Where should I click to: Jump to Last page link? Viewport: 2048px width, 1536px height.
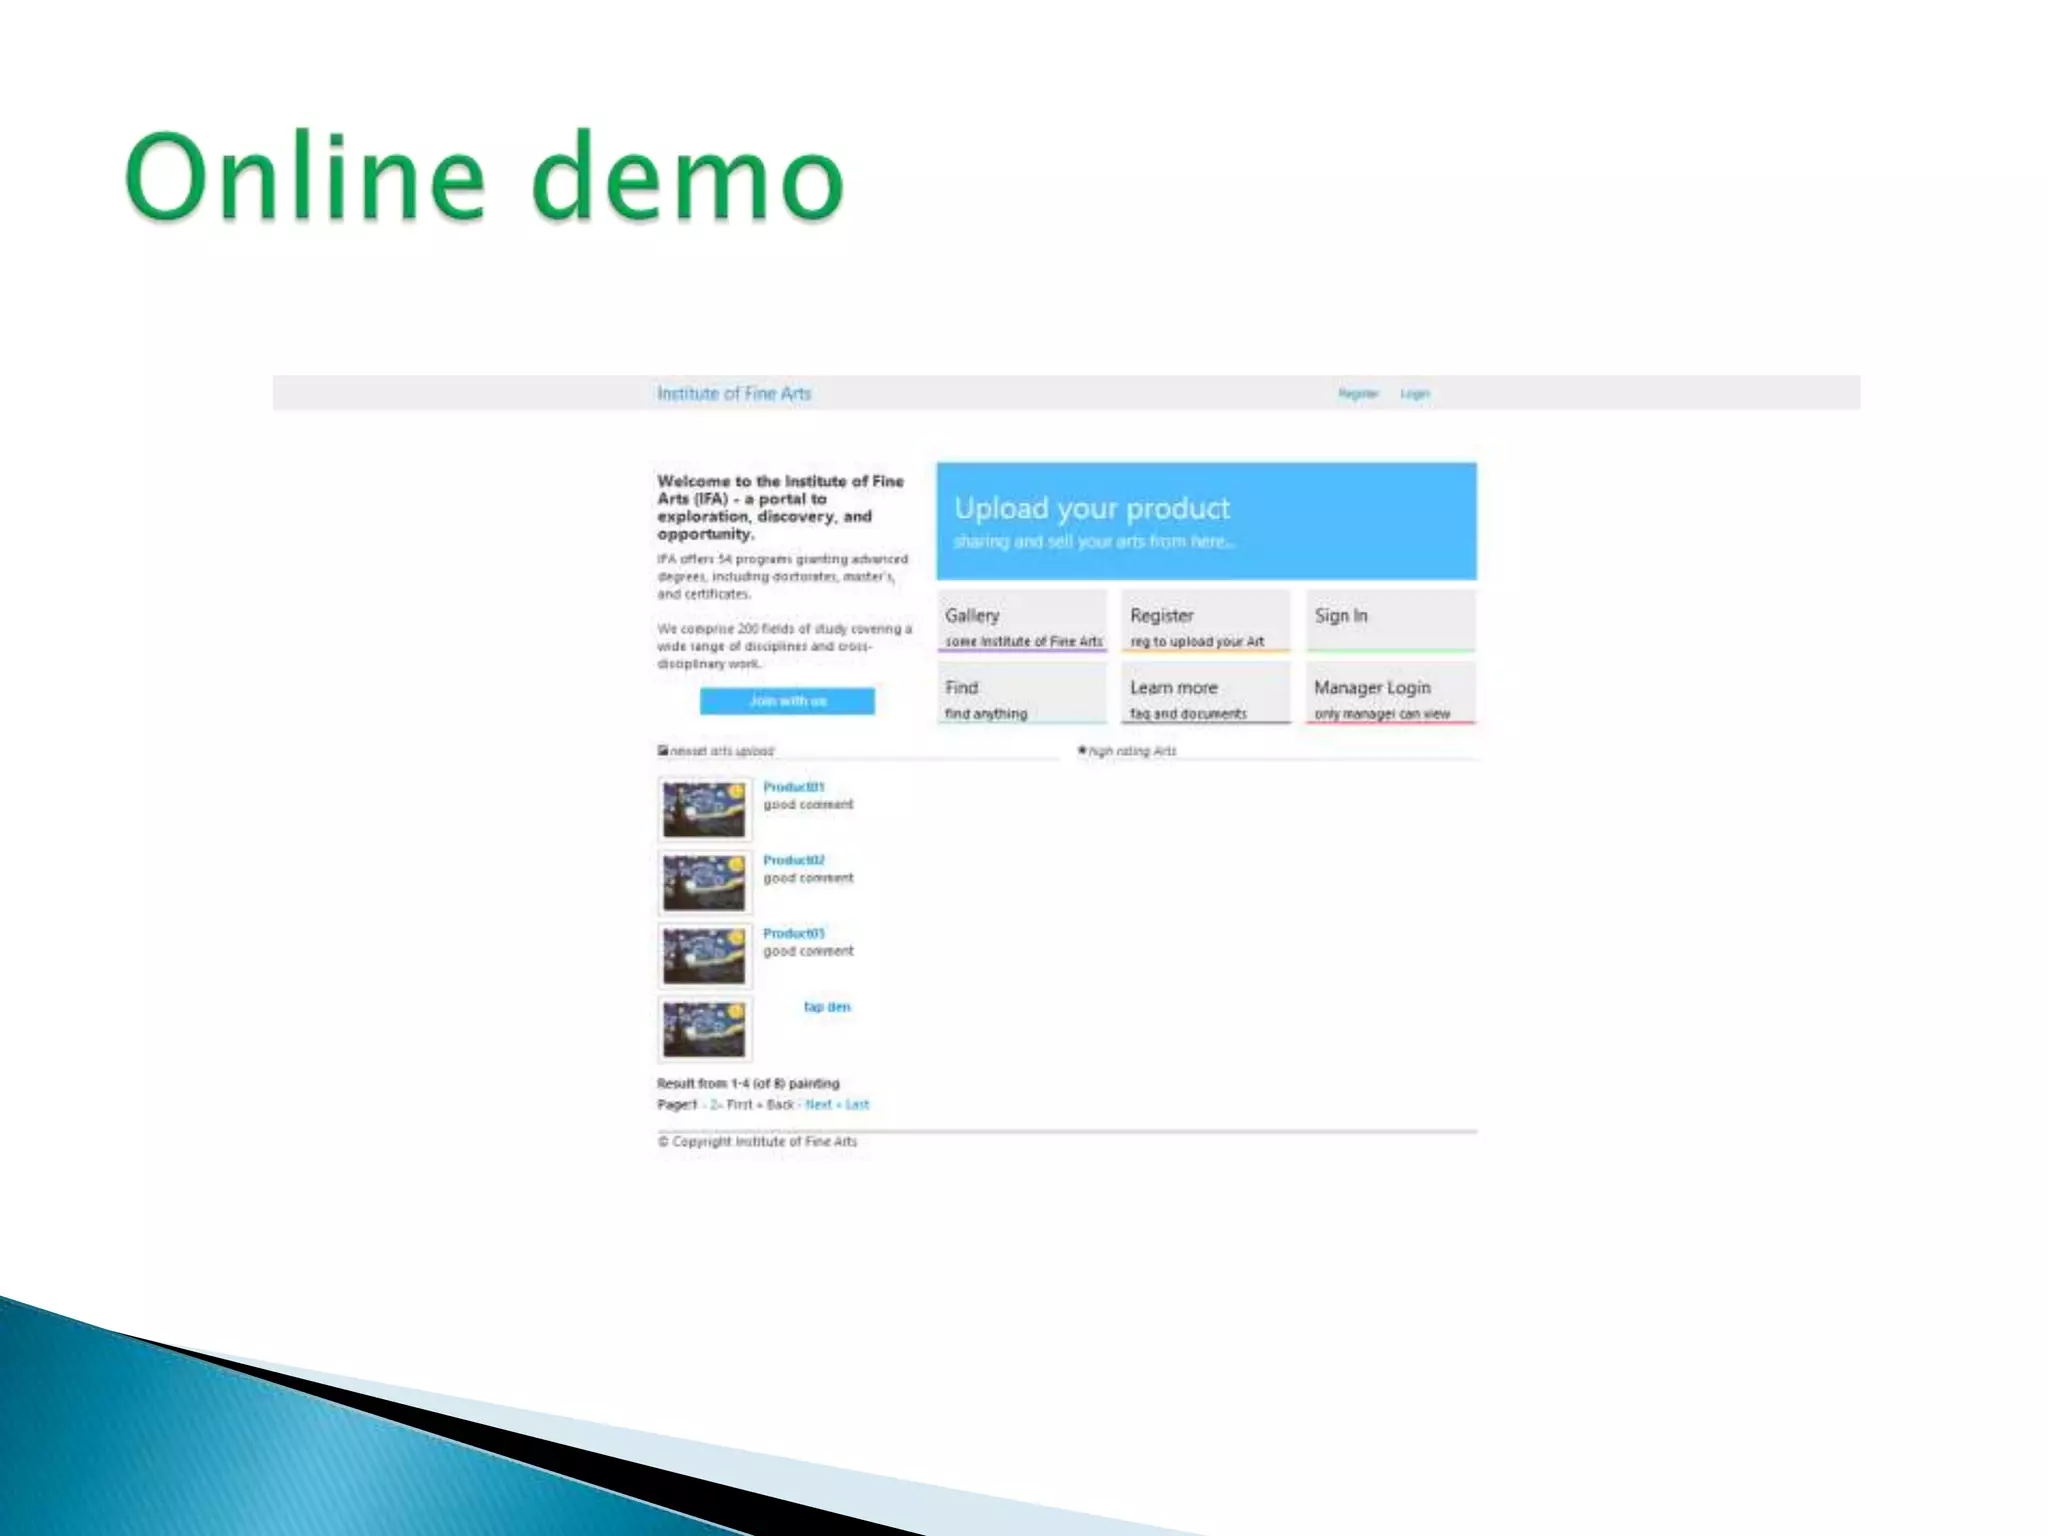(857, 1105)
